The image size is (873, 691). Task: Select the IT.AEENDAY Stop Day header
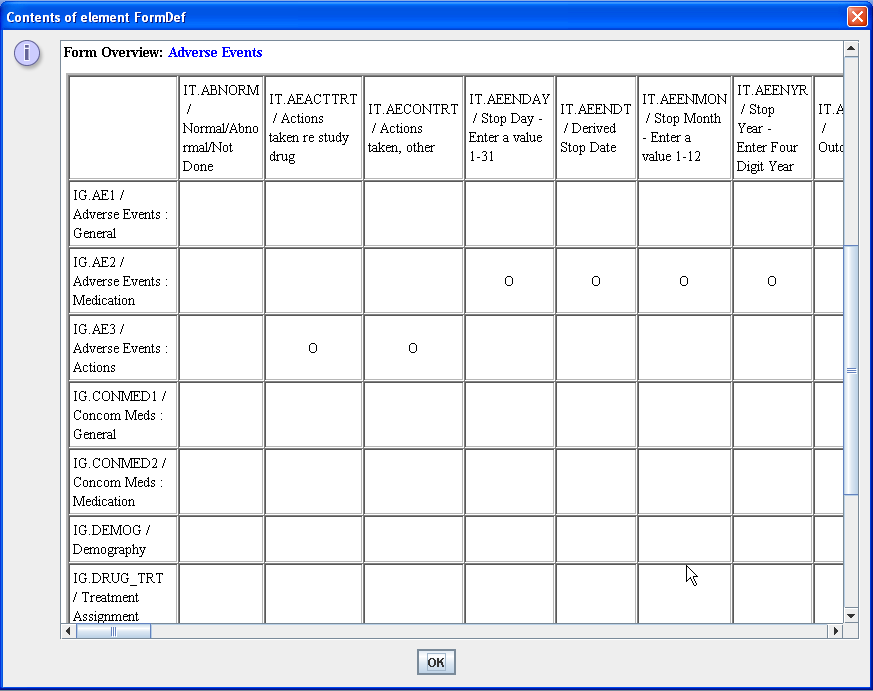(509, 128)
